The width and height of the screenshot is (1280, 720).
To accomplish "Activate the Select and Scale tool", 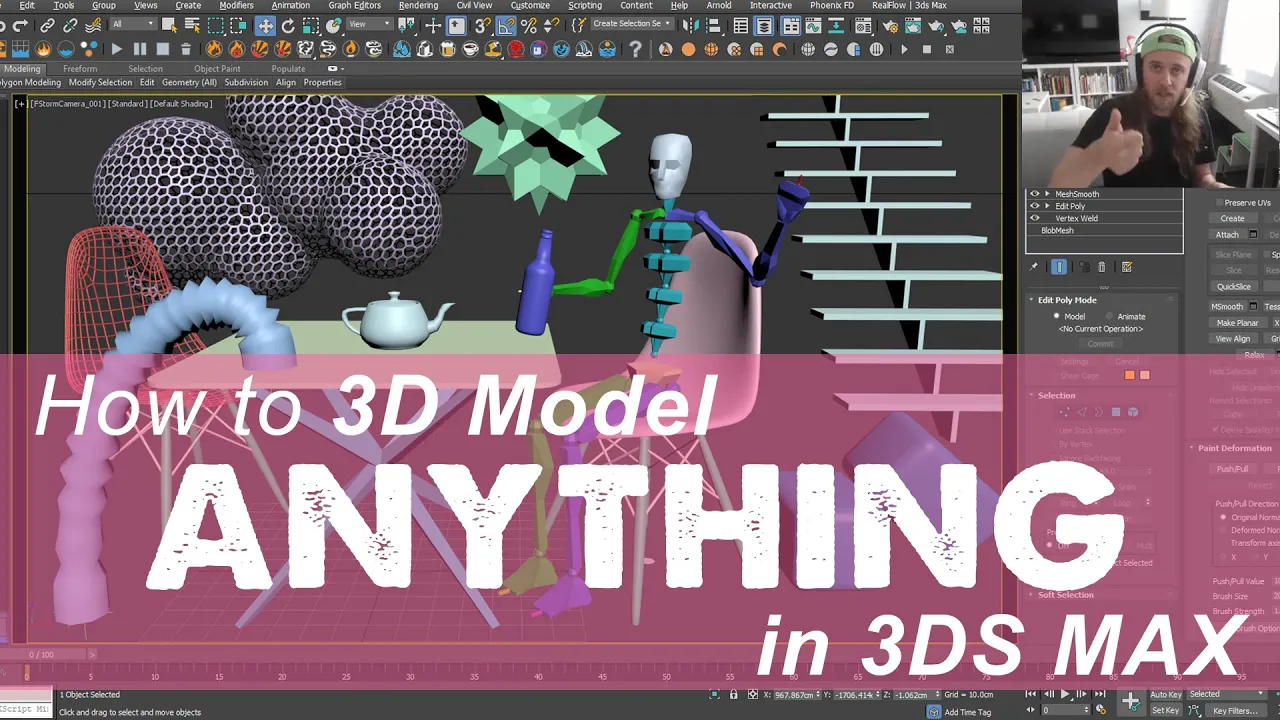I will [x=310, y=25].
